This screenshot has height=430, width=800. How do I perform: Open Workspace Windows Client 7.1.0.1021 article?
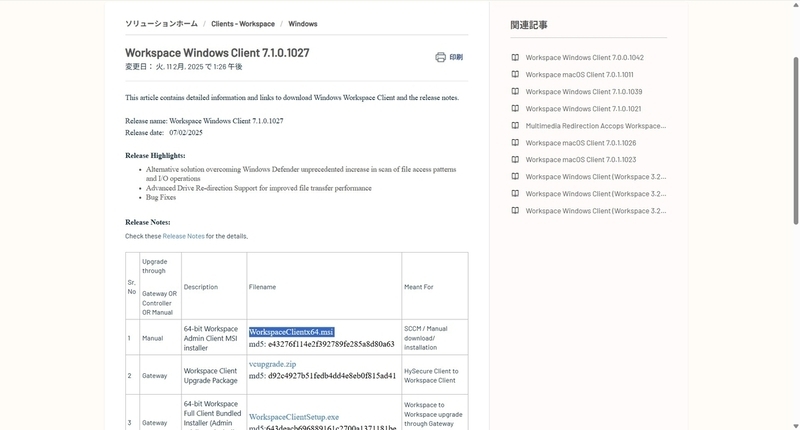(583, 109)
